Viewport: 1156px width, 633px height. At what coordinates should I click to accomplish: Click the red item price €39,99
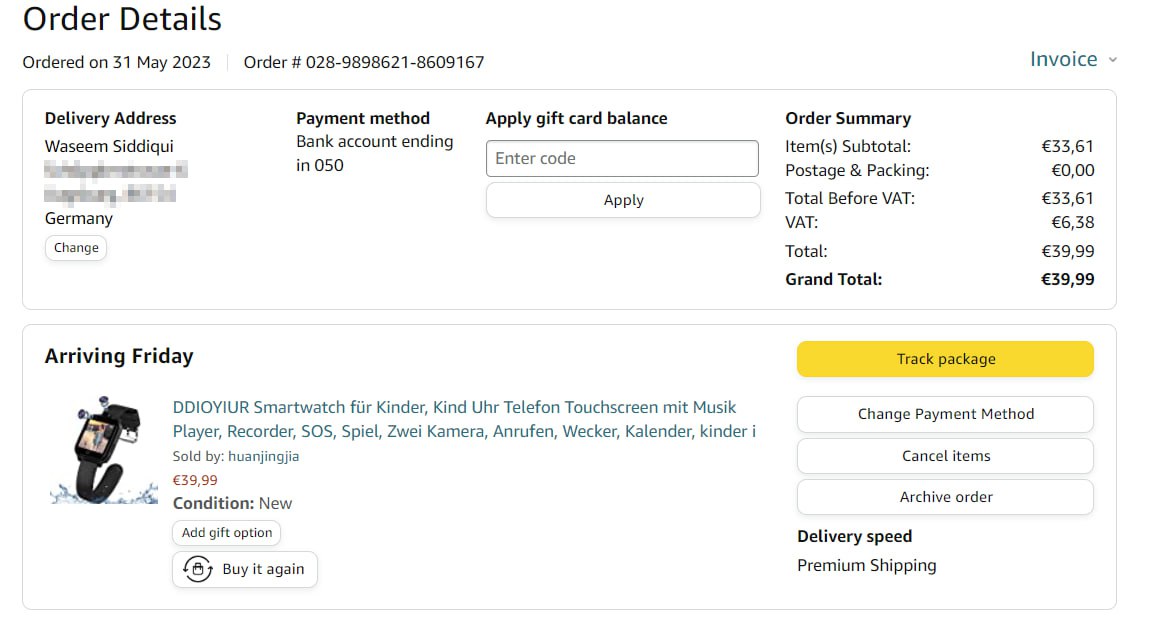[195, 480]
